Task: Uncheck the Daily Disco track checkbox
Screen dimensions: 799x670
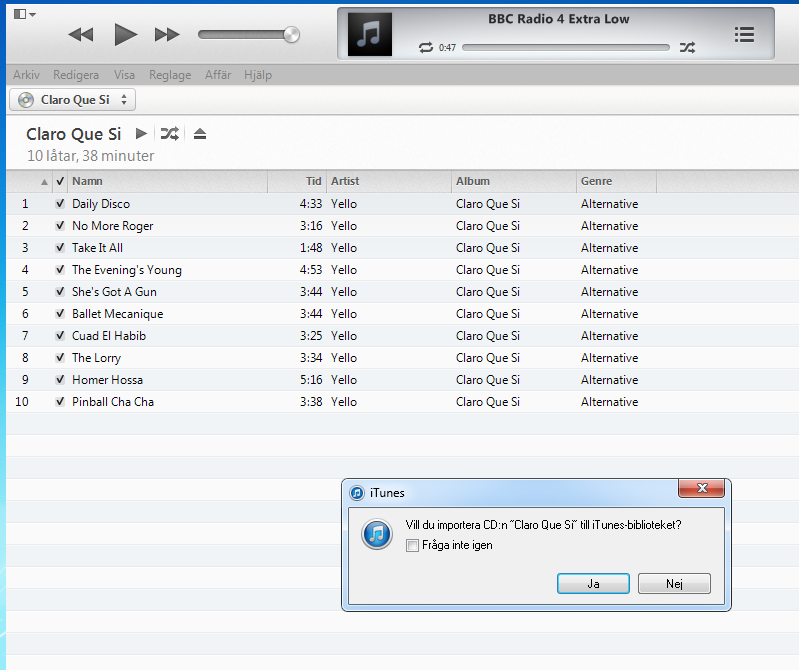Action: [x=60, y=204]
